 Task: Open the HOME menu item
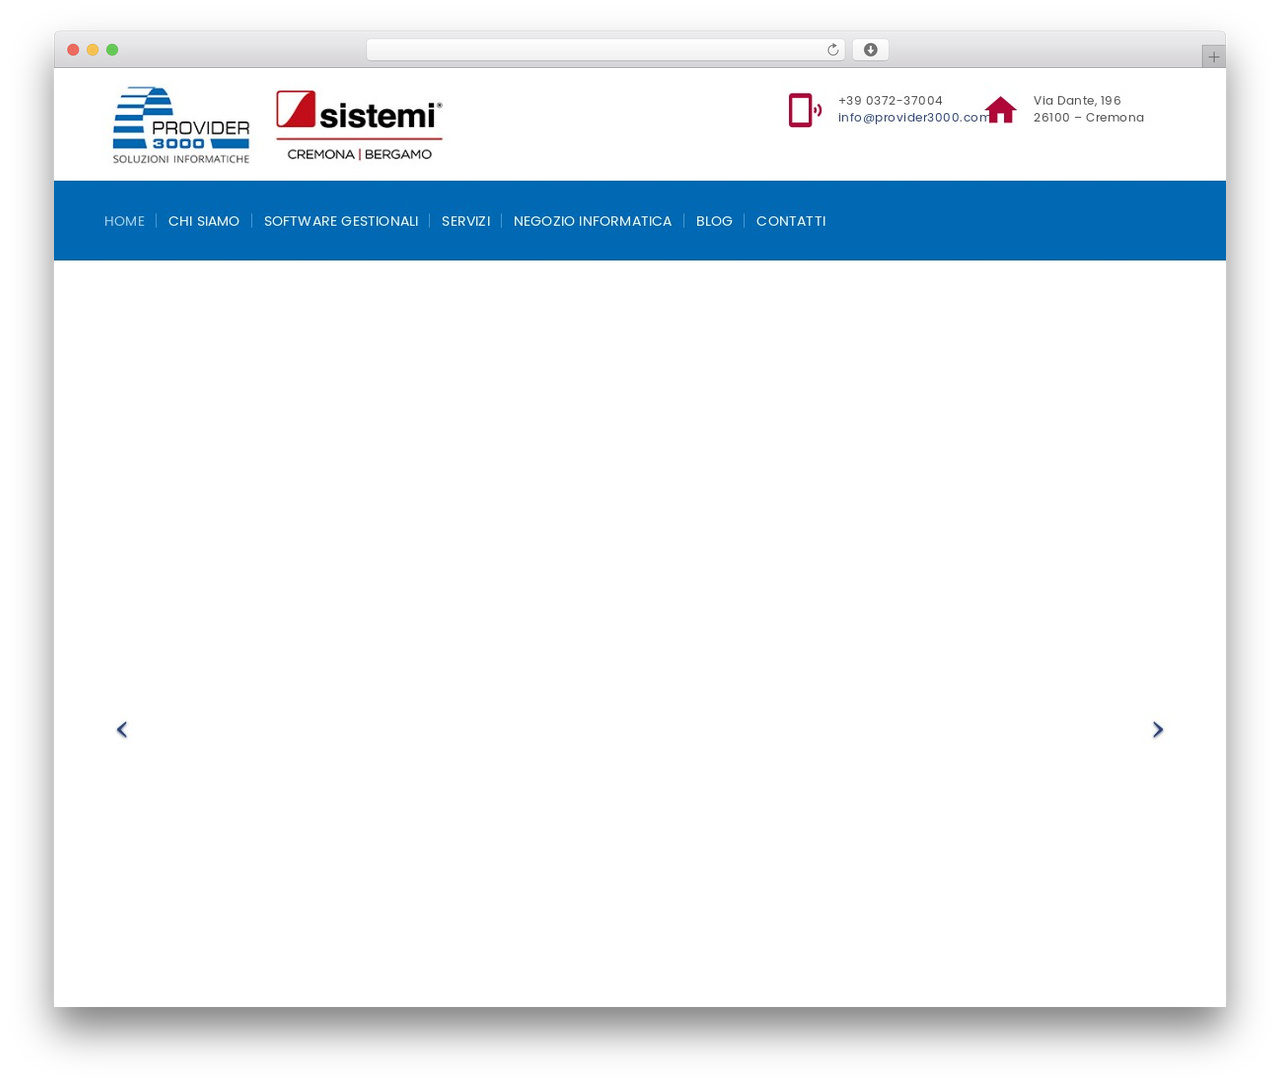tap(124, 221)
